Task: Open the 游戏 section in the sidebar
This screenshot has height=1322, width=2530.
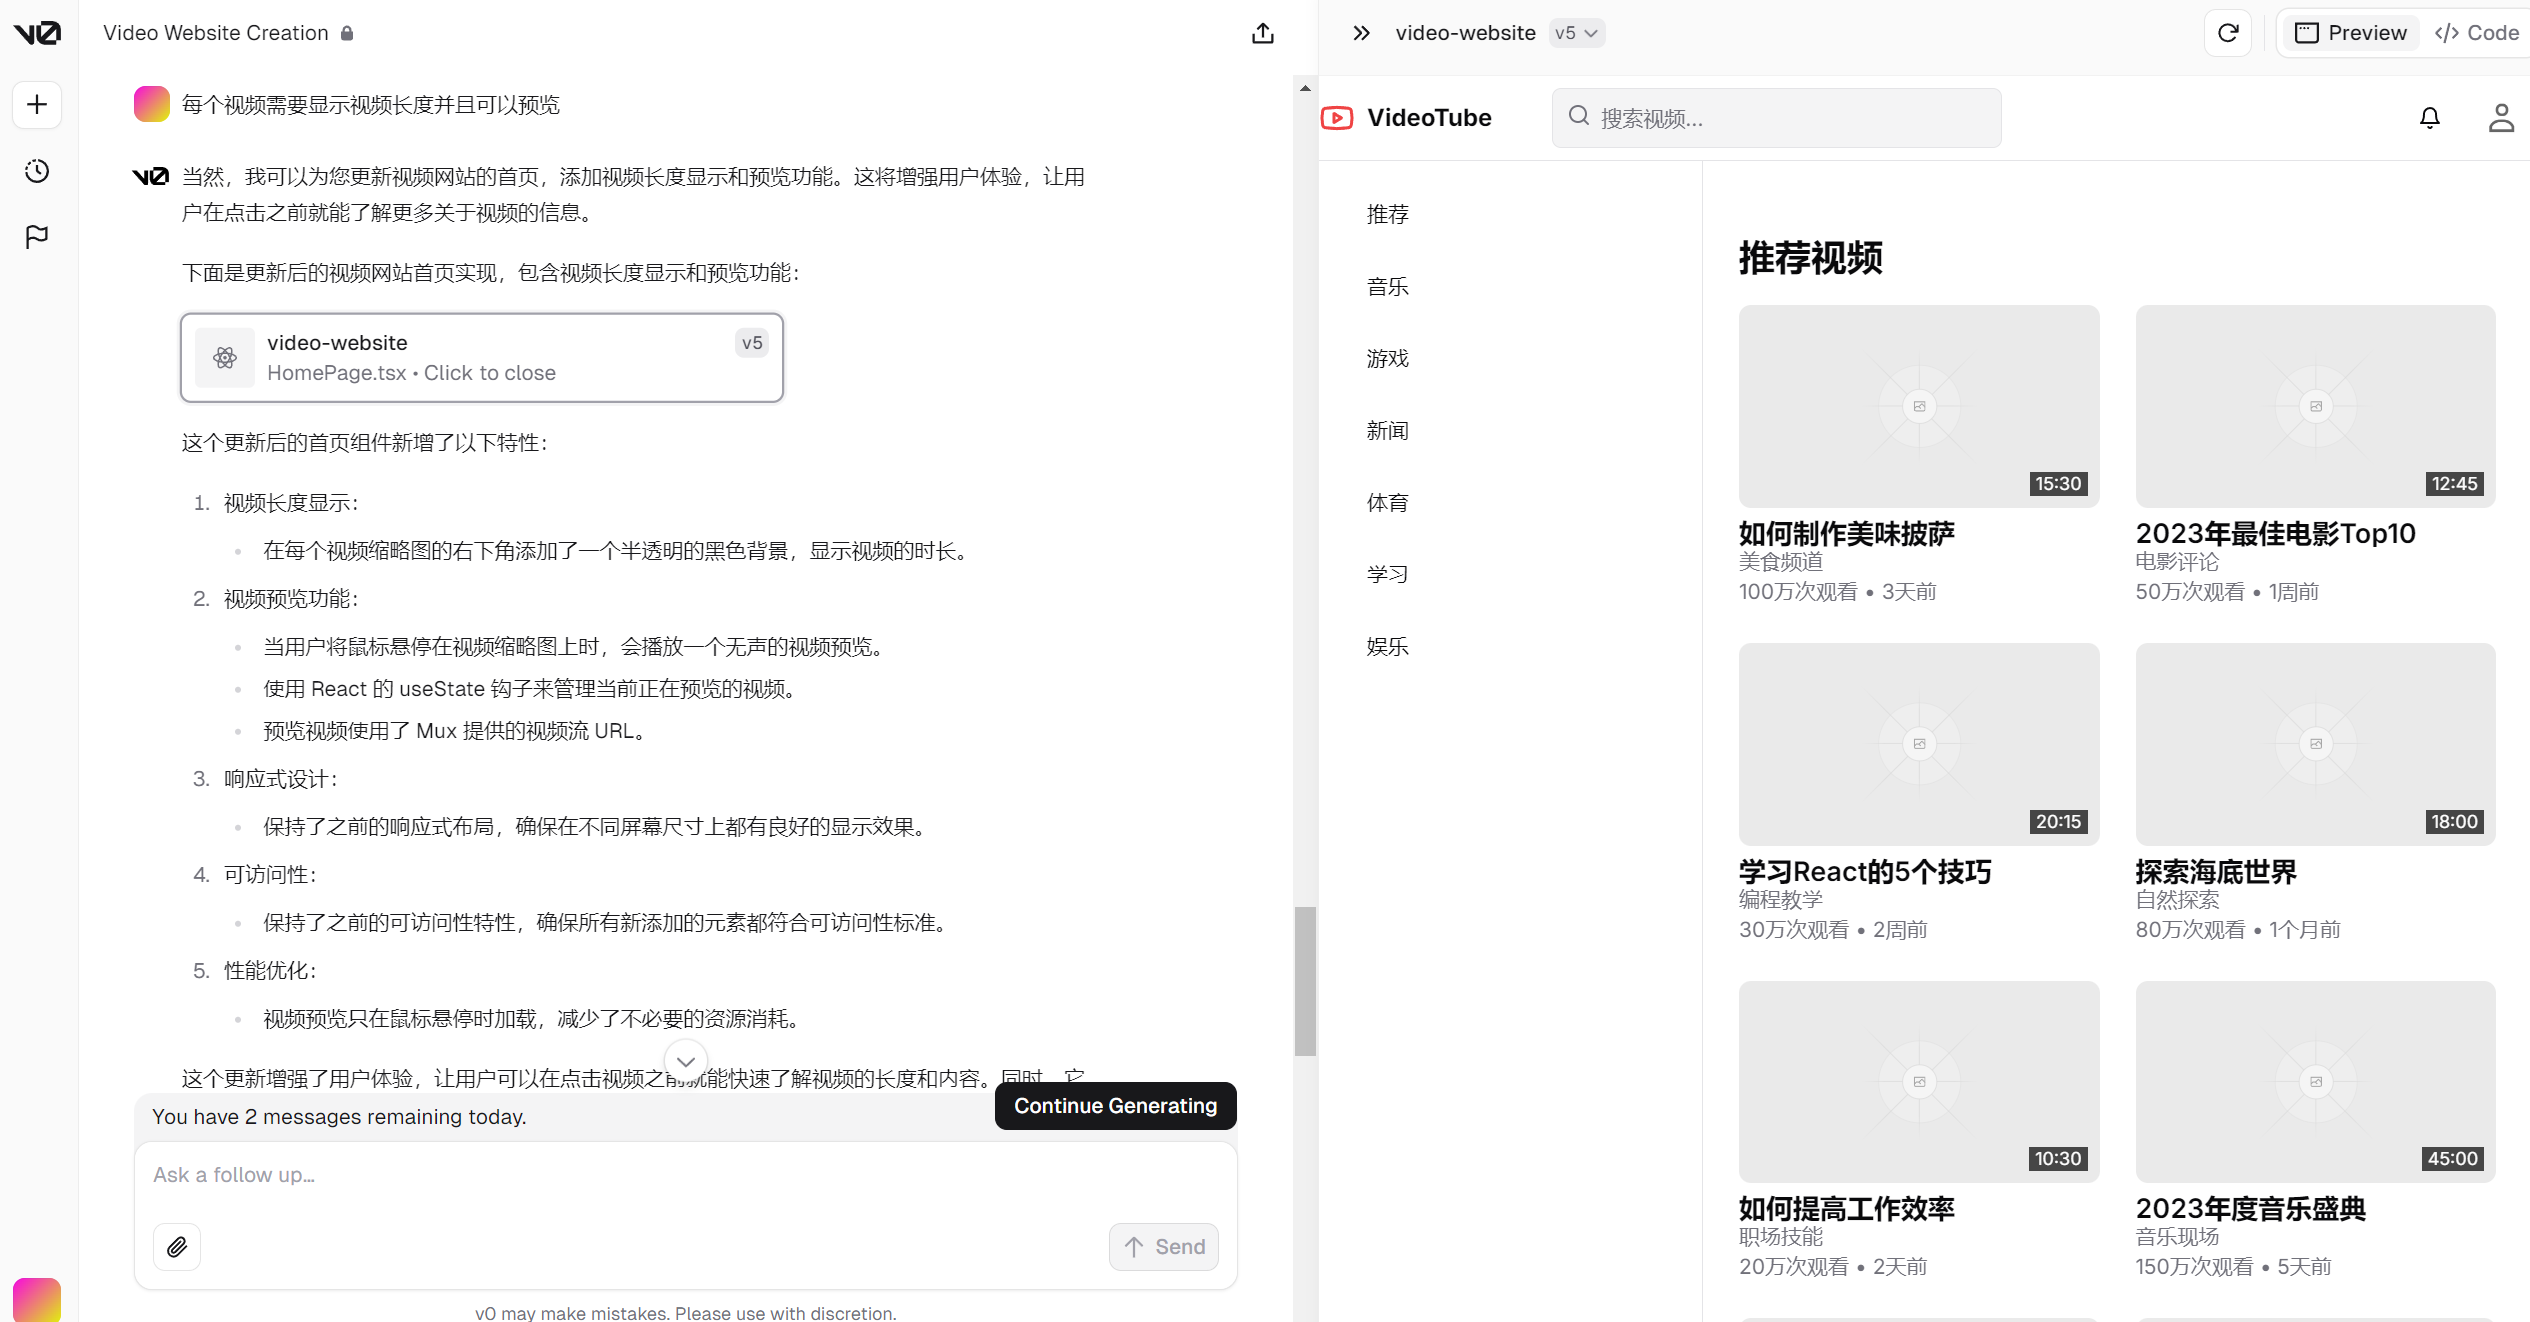Action: [1388, 358]
